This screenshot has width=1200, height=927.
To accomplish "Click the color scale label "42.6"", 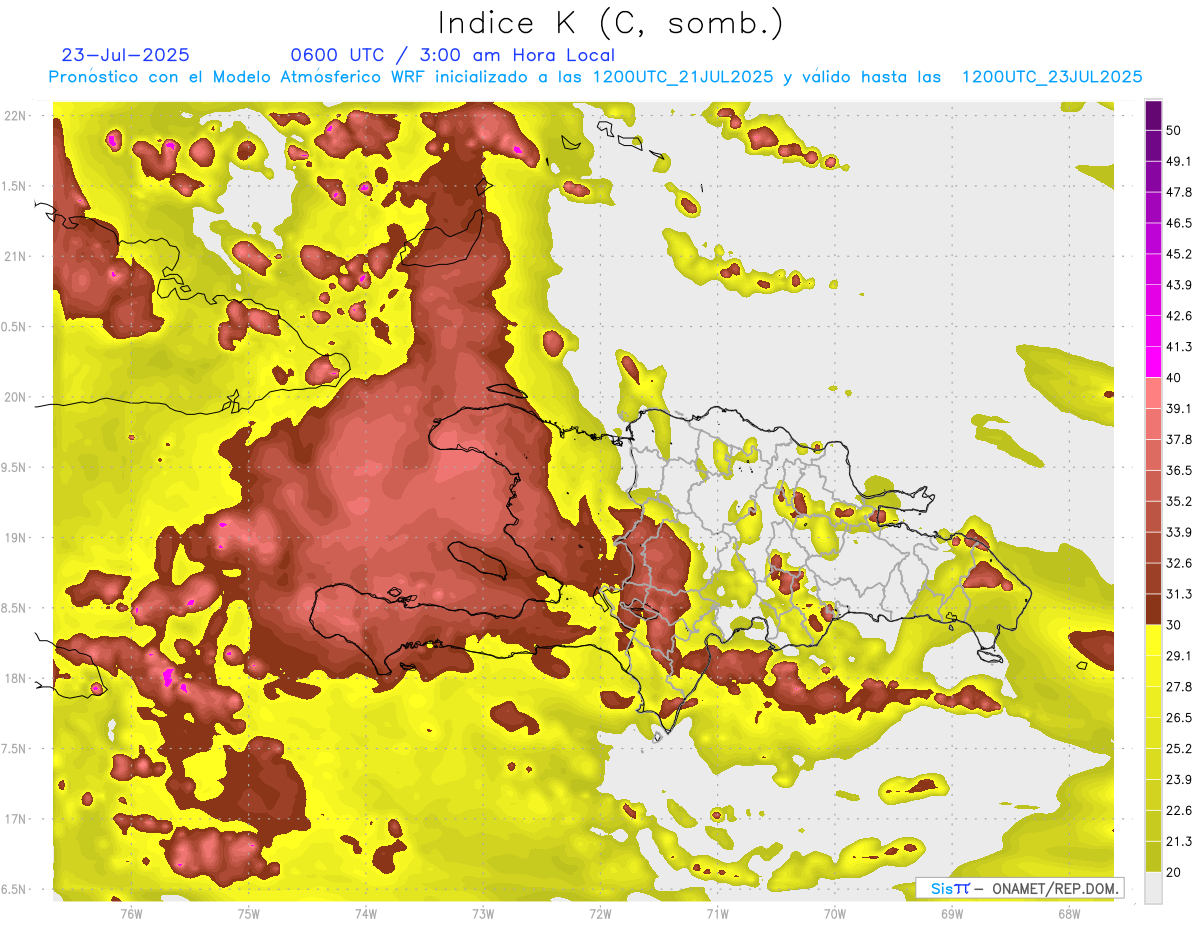I will point(1179,315).
